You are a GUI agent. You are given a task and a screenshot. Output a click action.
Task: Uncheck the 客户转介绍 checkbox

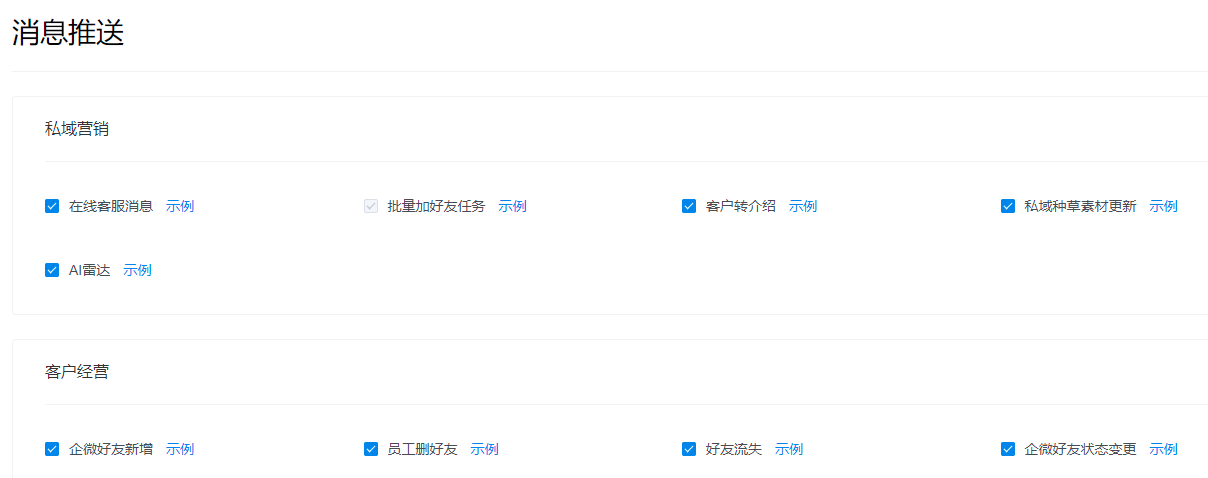[689, 206]
